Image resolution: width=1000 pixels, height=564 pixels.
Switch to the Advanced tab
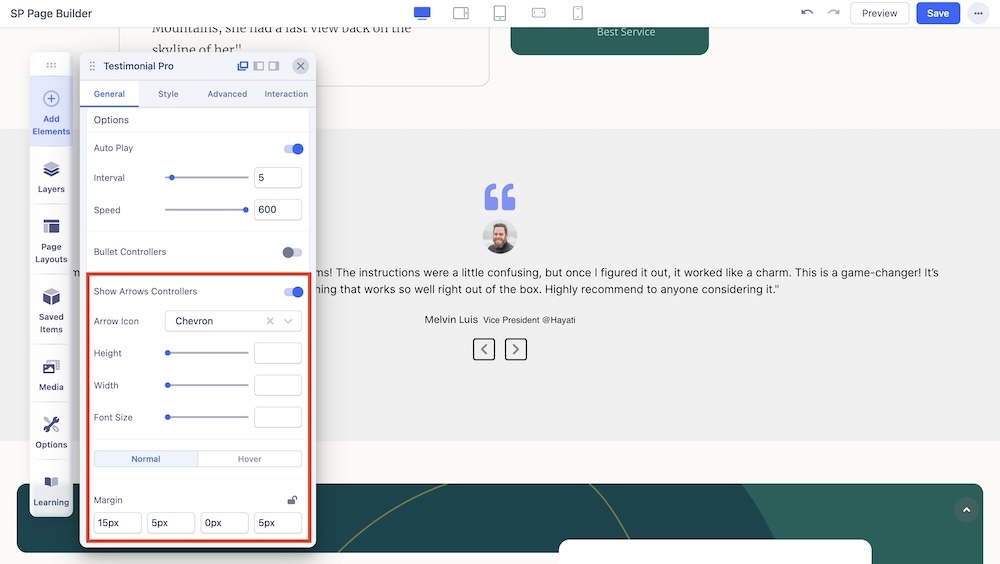click(x=227, y=94)
